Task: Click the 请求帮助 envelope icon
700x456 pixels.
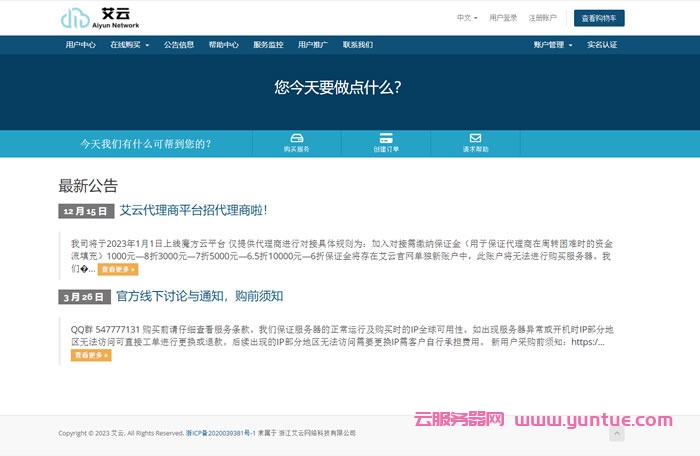Action: pos(475,138)
